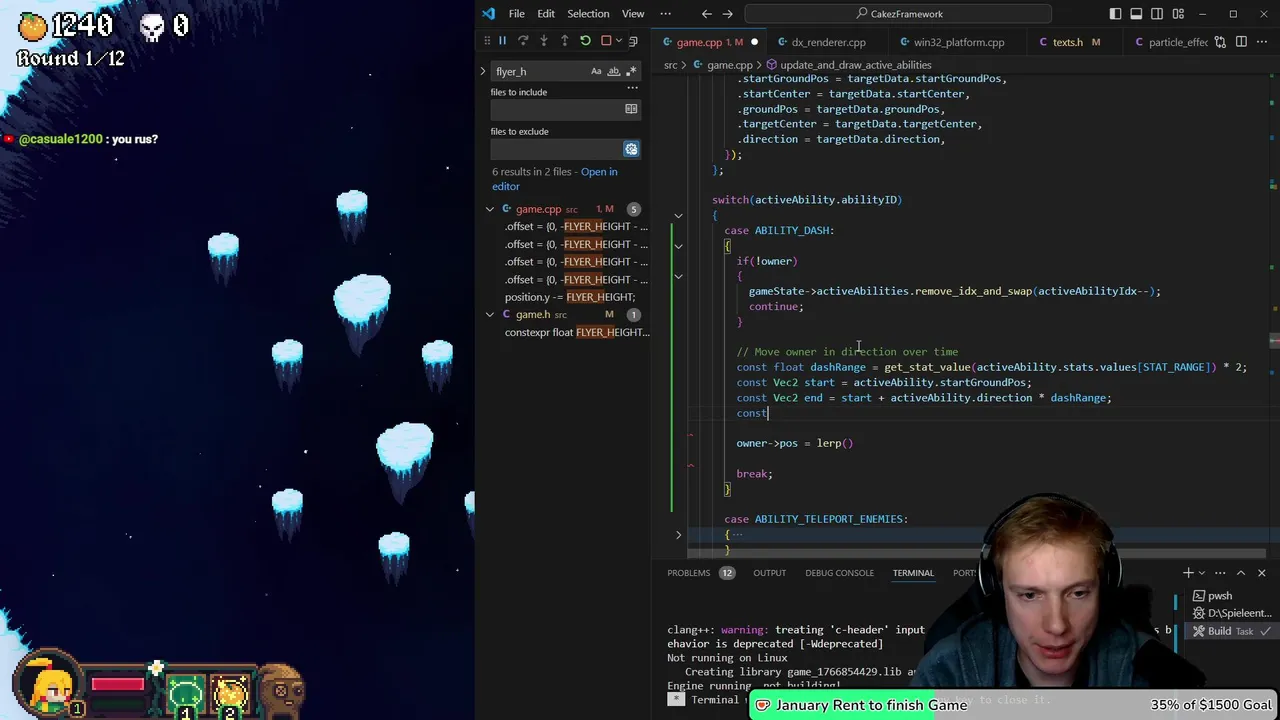Fold the switch block in gutter

tap(678, 215)
